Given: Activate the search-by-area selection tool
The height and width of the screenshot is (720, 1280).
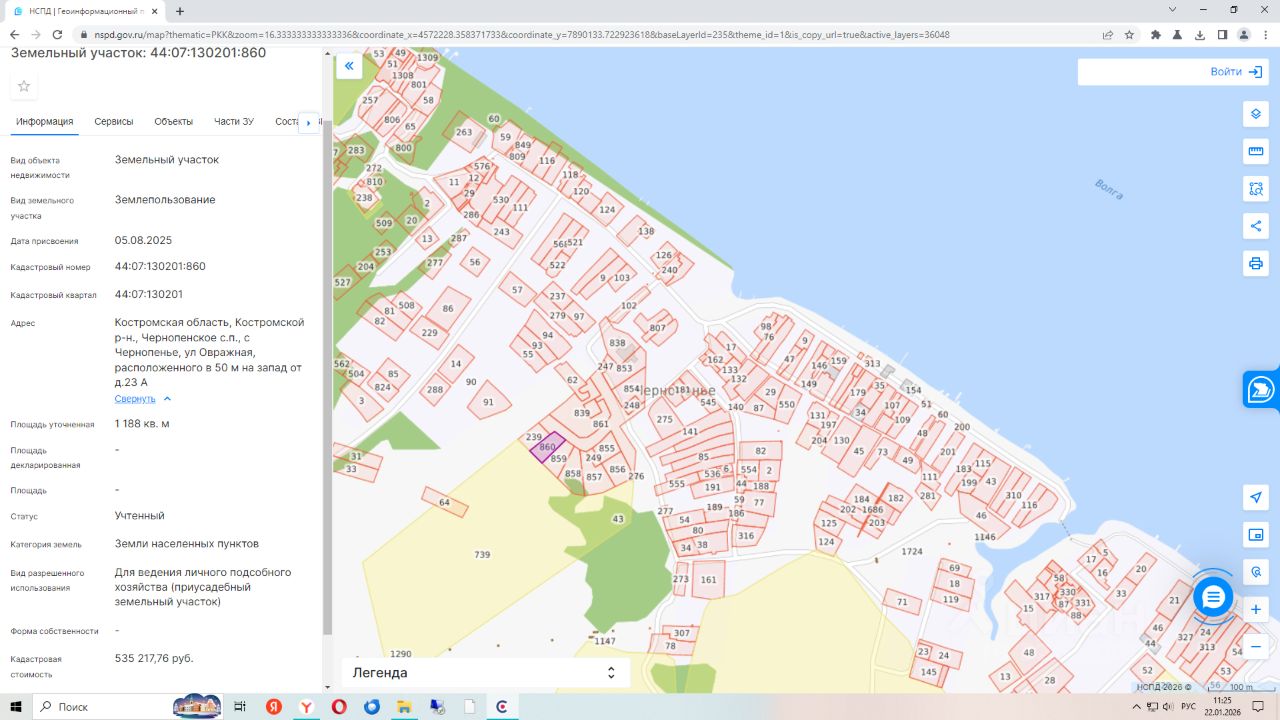Looking at the screenshot, I should coord(1256,189).
